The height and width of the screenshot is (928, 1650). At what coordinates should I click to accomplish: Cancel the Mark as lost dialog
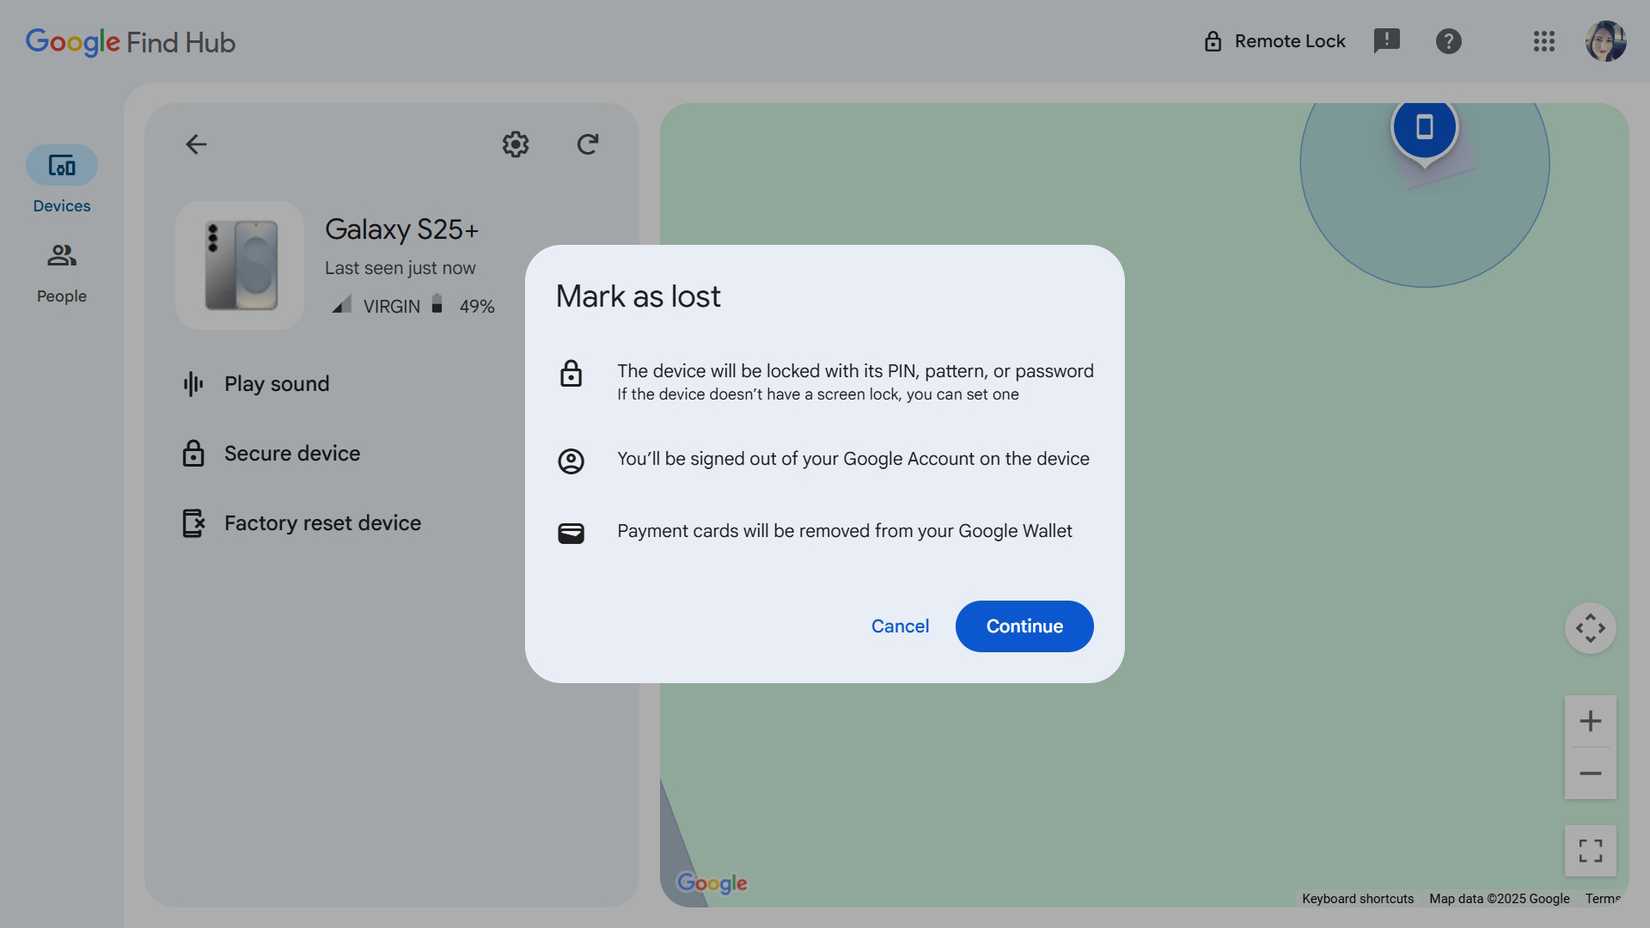[899, 626]
